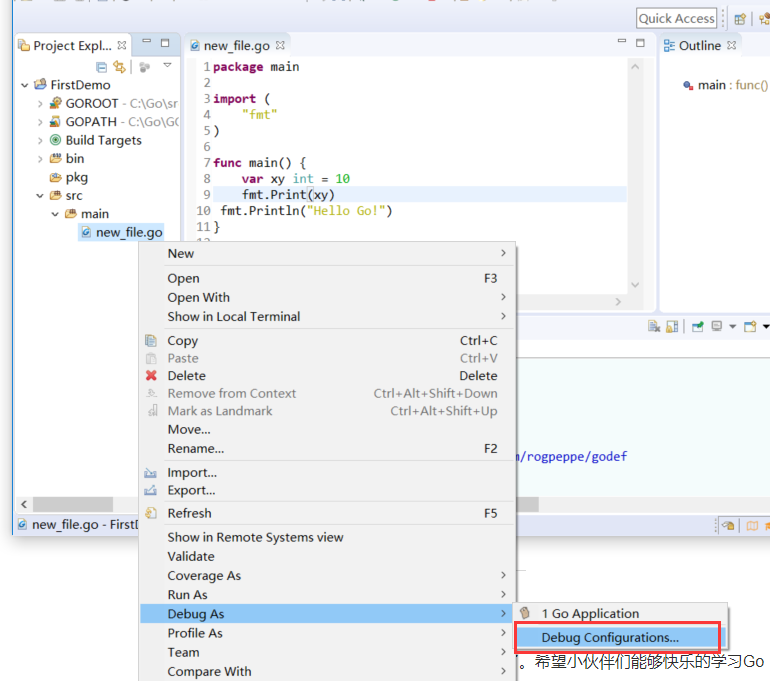Choose Delete from context menu
This screenshot has height=681, width=770.
(x=328, y=376)
